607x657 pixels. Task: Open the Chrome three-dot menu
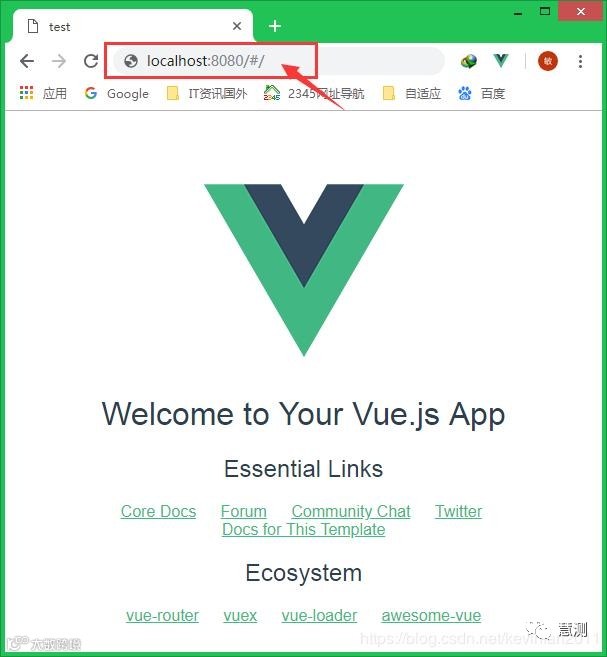(580, 61)
